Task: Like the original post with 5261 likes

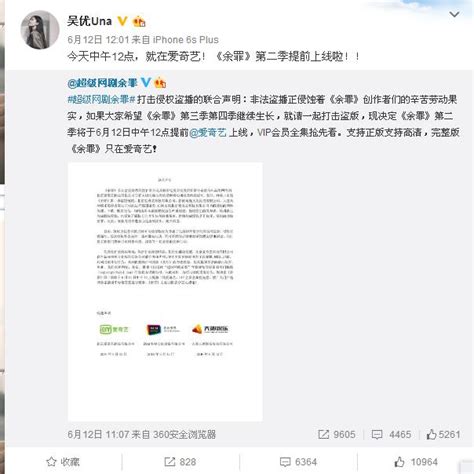Action: point(443,434)
